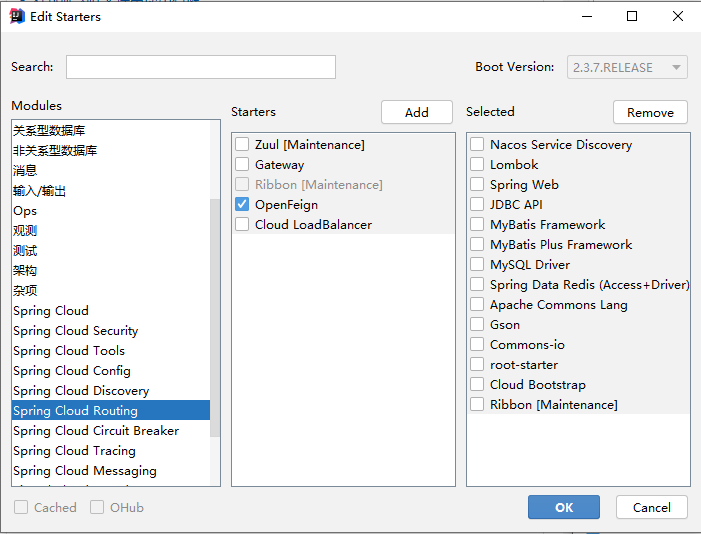Viewport: 701px width, 534px height.
Task: Select Spring Cloud Tracing module
Action: pos(110,450)
